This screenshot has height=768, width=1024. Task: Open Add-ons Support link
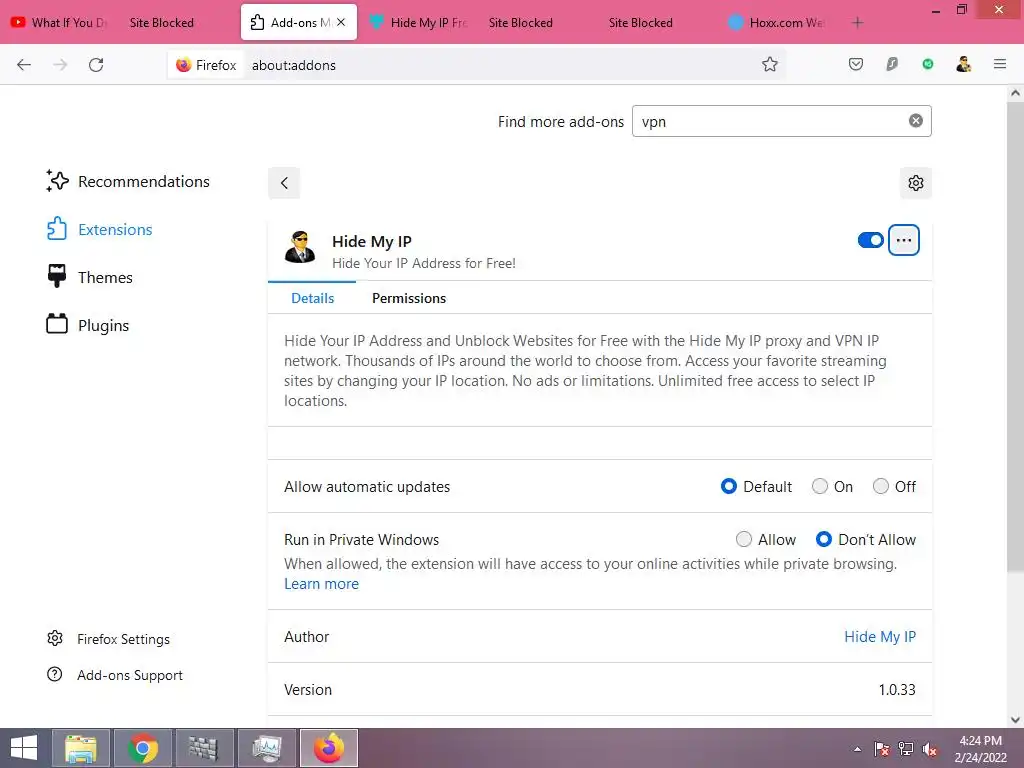tap(115, 675)
